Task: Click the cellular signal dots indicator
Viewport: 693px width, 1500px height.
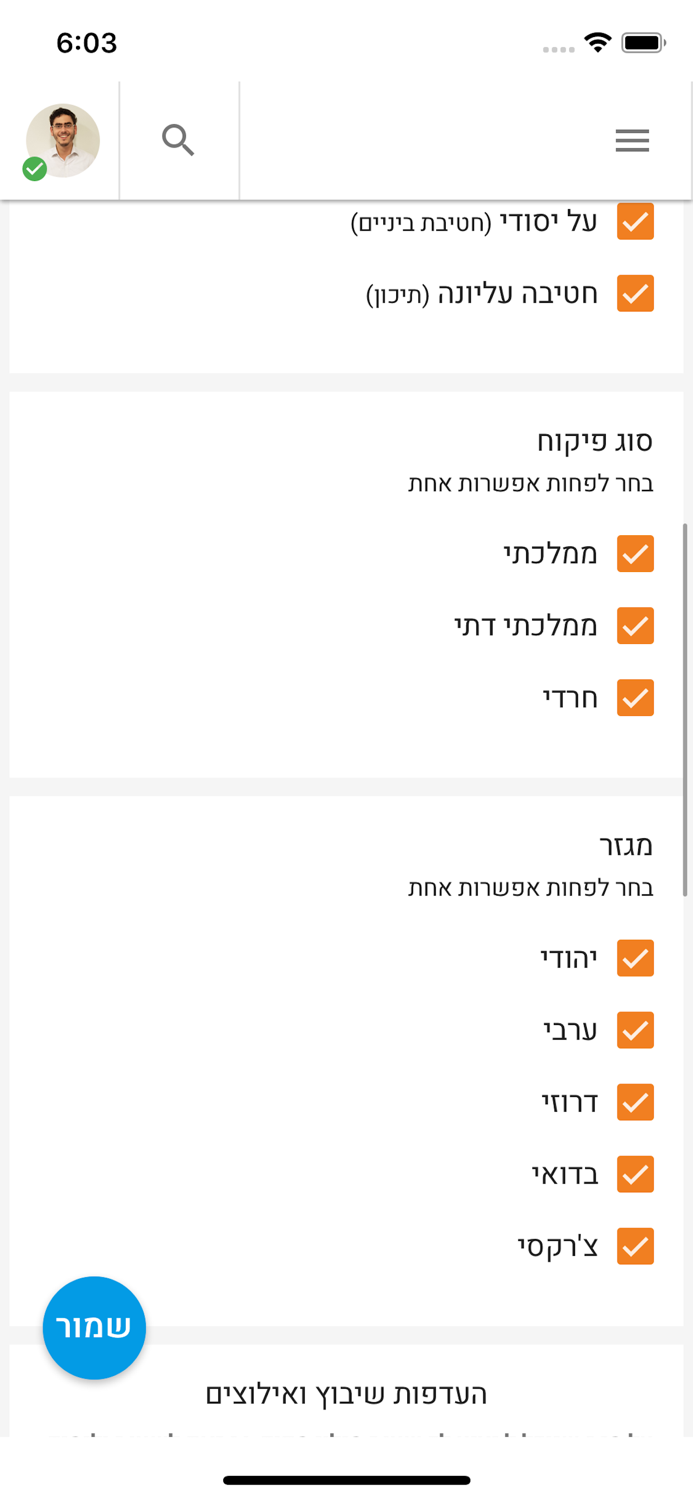Action: [x=556, y=48]
